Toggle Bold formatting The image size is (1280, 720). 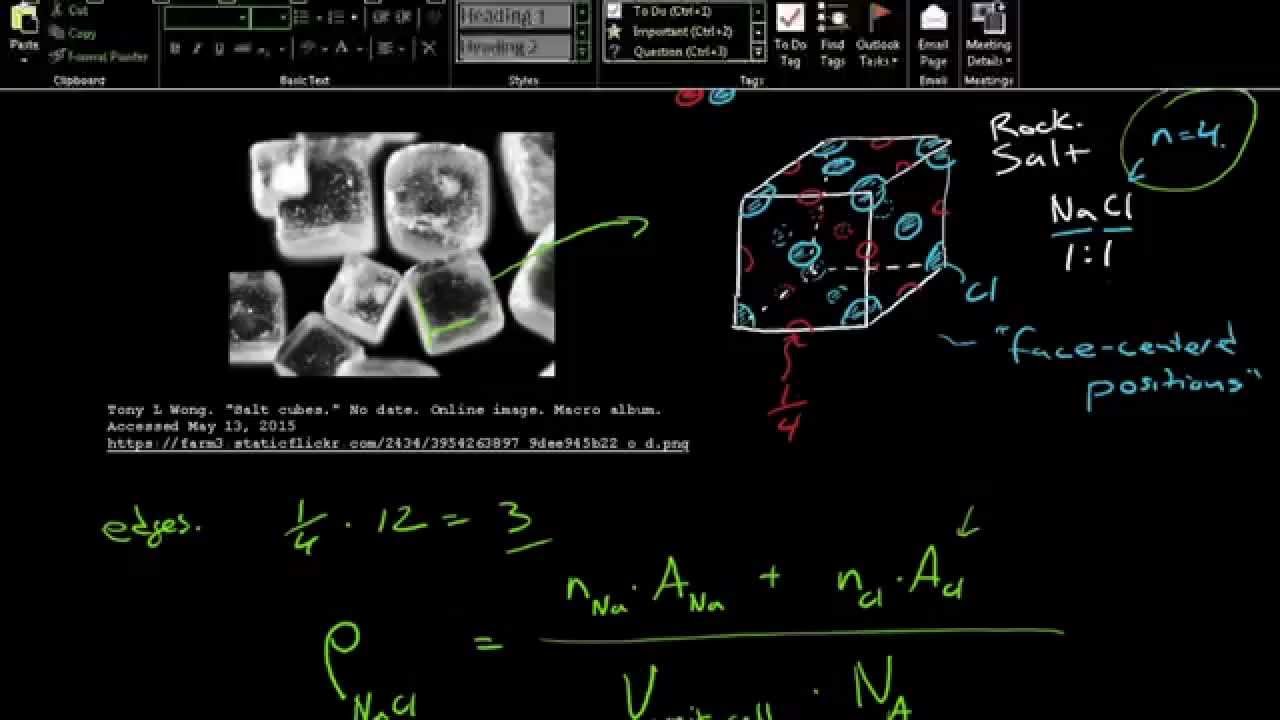(x=175, y=48)
